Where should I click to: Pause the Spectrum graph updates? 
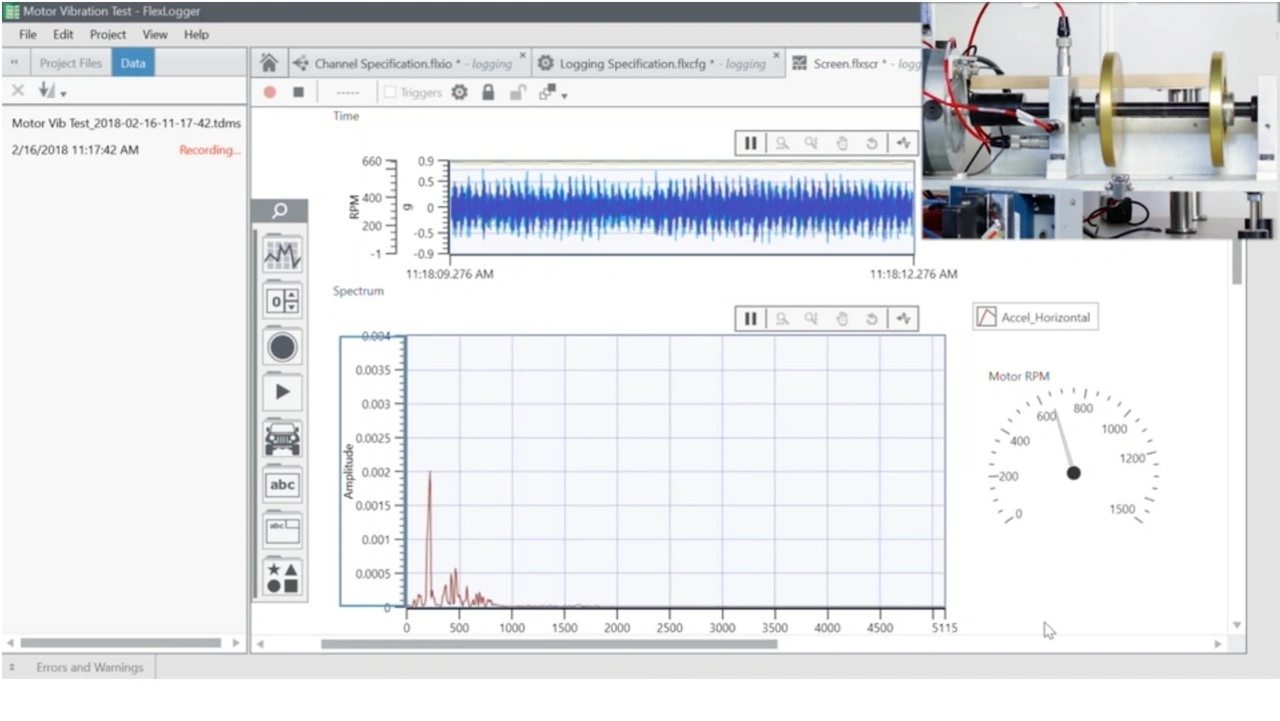coord(750,318)
